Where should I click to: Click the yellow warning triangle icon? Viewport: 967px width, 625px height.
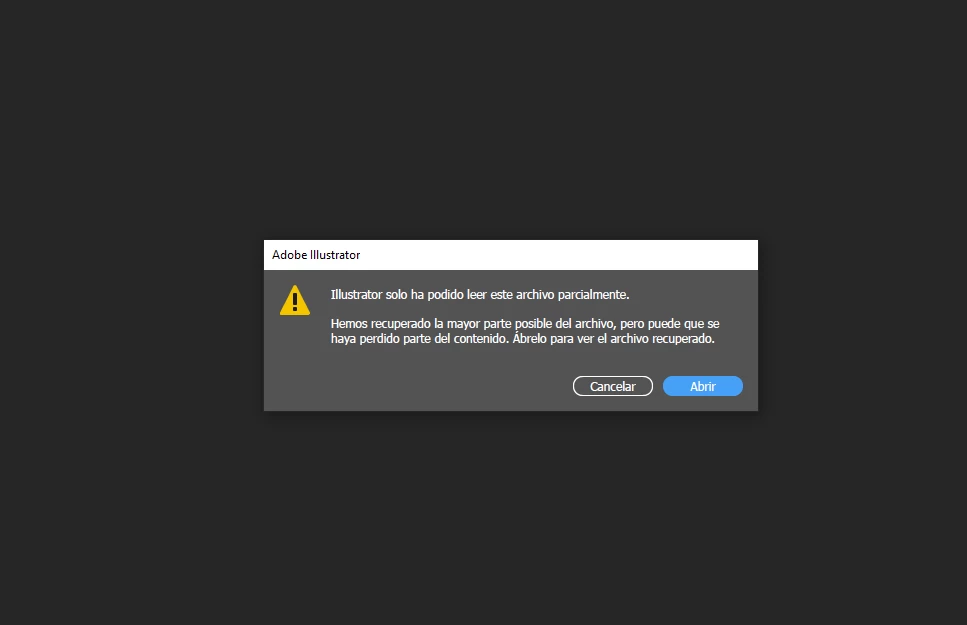(x=295, y=300)
